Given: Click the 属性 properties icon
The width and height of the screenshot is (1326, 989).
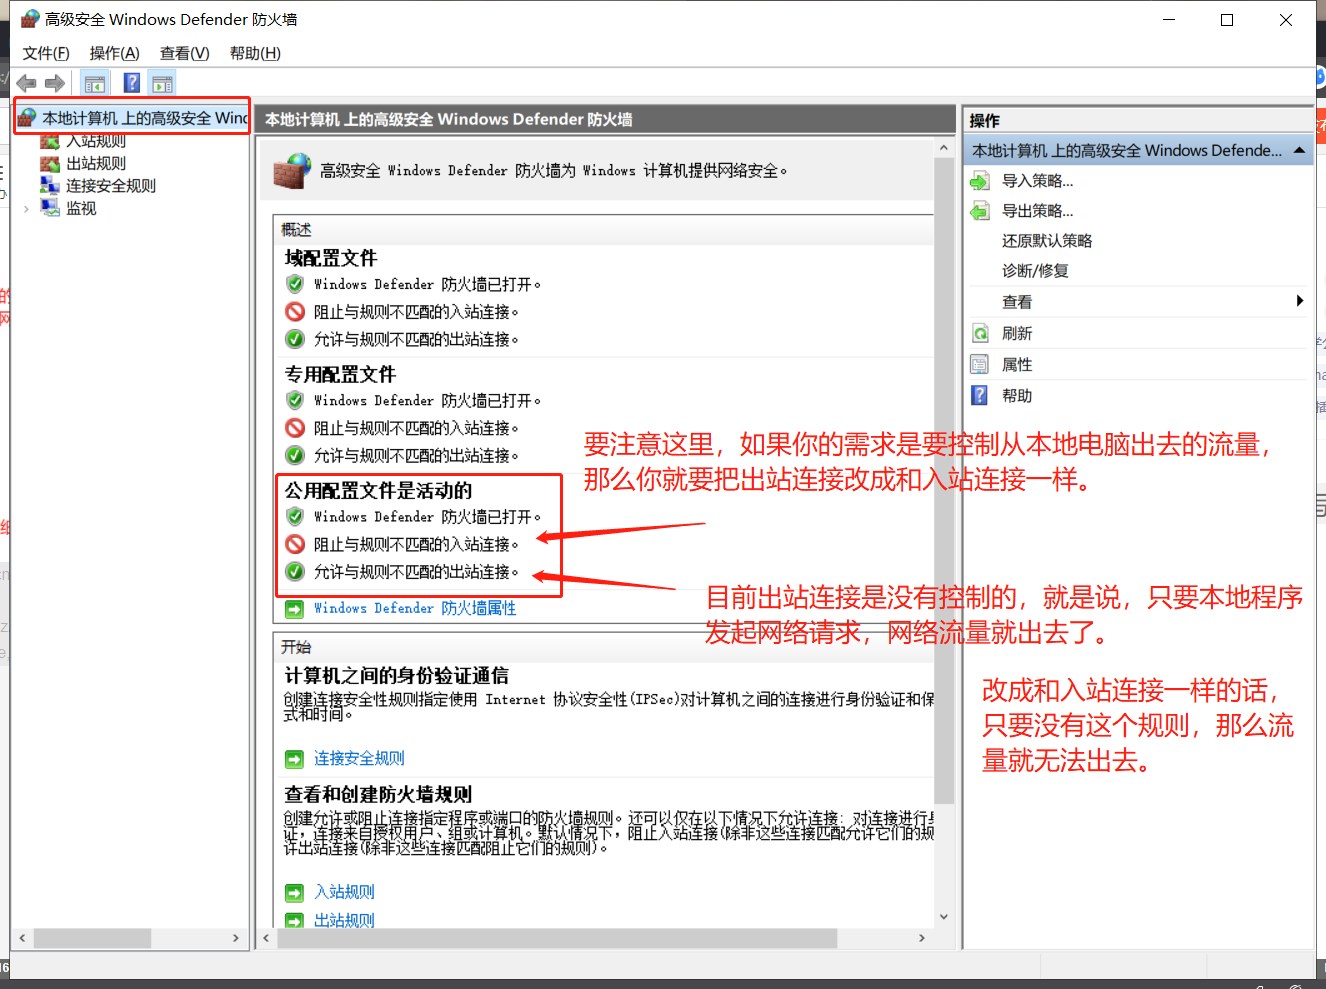Looking at the screenshot, I should (980, 364).
